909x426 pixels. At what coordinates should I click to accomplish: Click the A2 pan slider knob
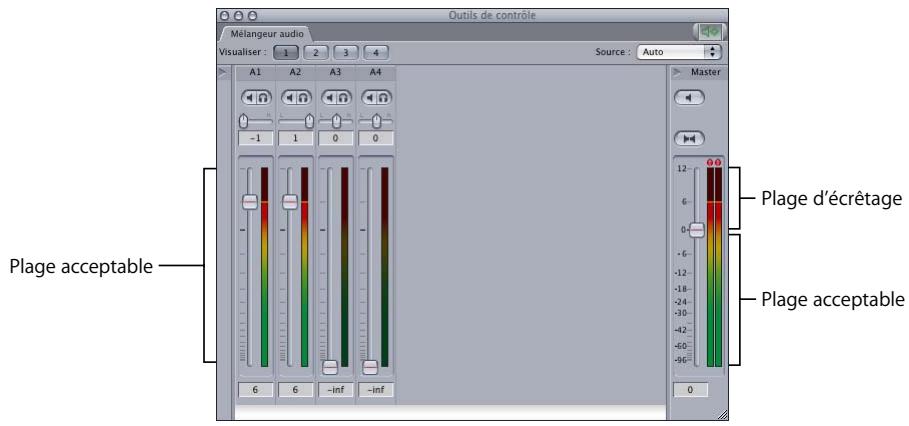point(310,121)
